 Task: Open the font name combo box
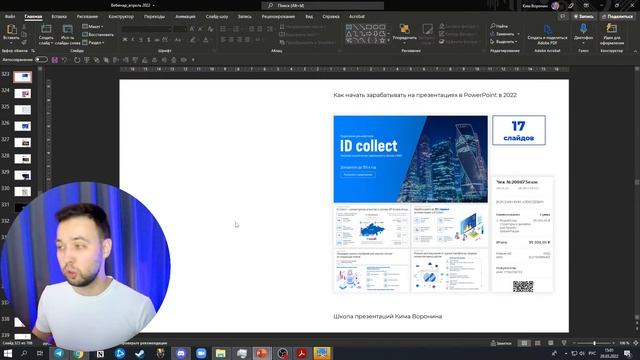[x=146, y=29]
